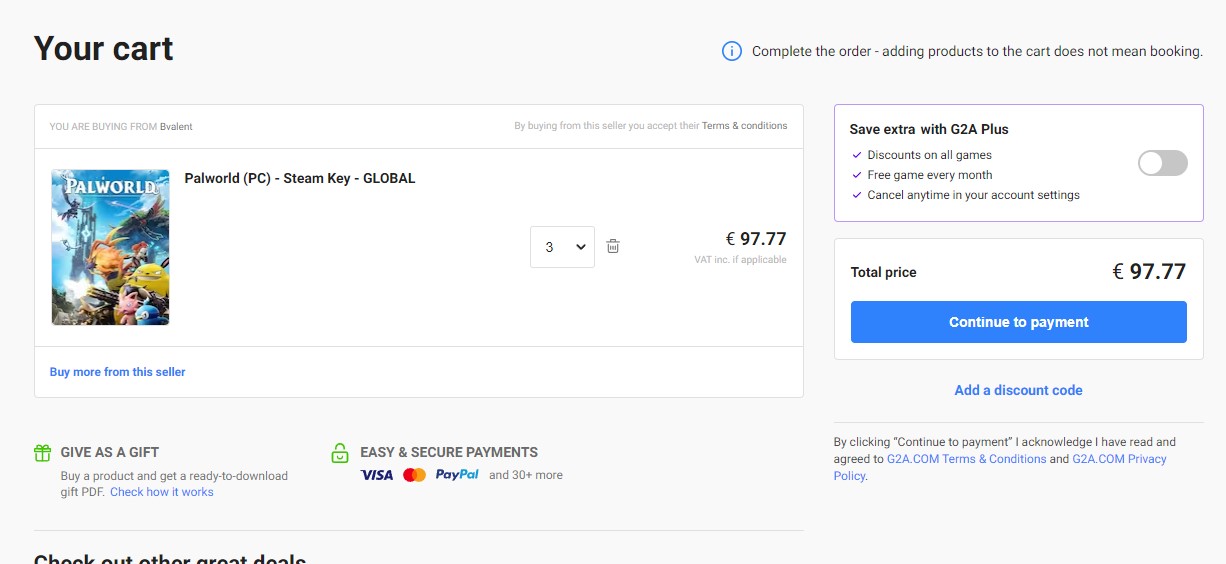Click the VISA payment logo
Screen dimensions: 1226x564
click(x=377, y=475)
